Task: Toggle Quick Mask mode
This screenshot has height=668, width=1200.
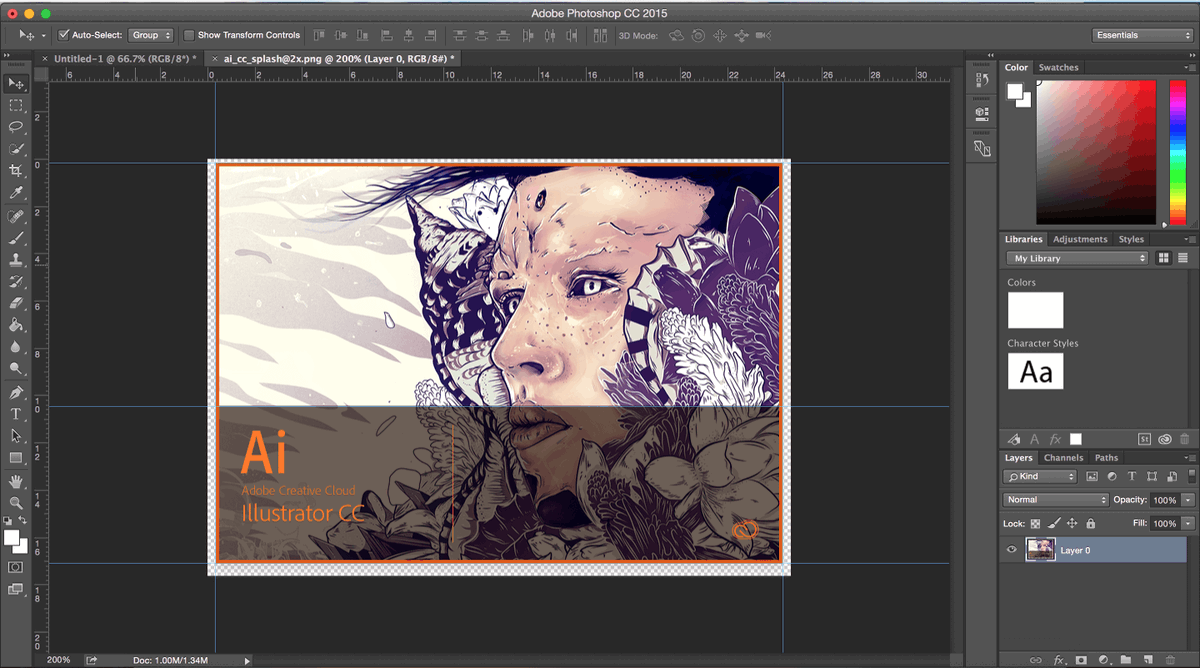Action: pyautogui.click(x=16, y=567)
